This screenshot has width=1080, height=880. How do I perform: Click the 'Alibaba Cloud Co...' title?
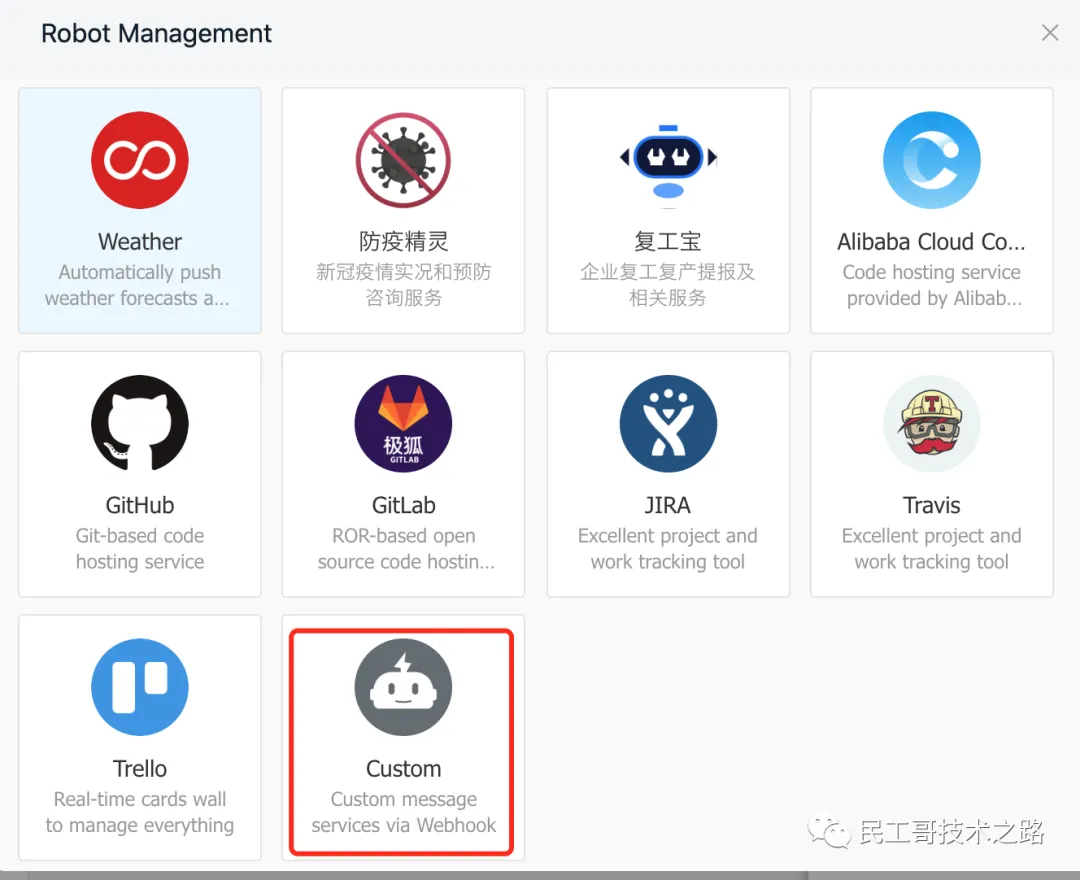[931, 242]
